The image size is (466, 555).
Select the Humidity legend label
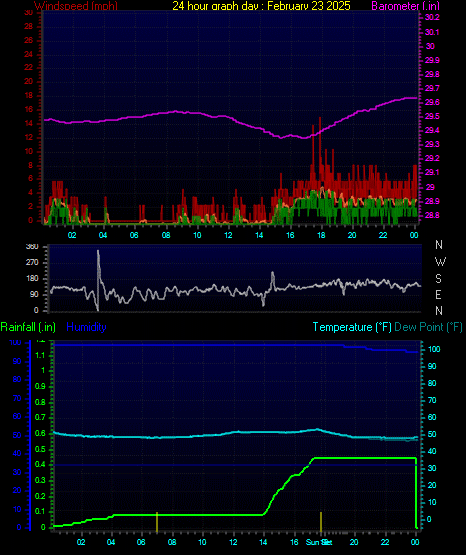point(86,327)
